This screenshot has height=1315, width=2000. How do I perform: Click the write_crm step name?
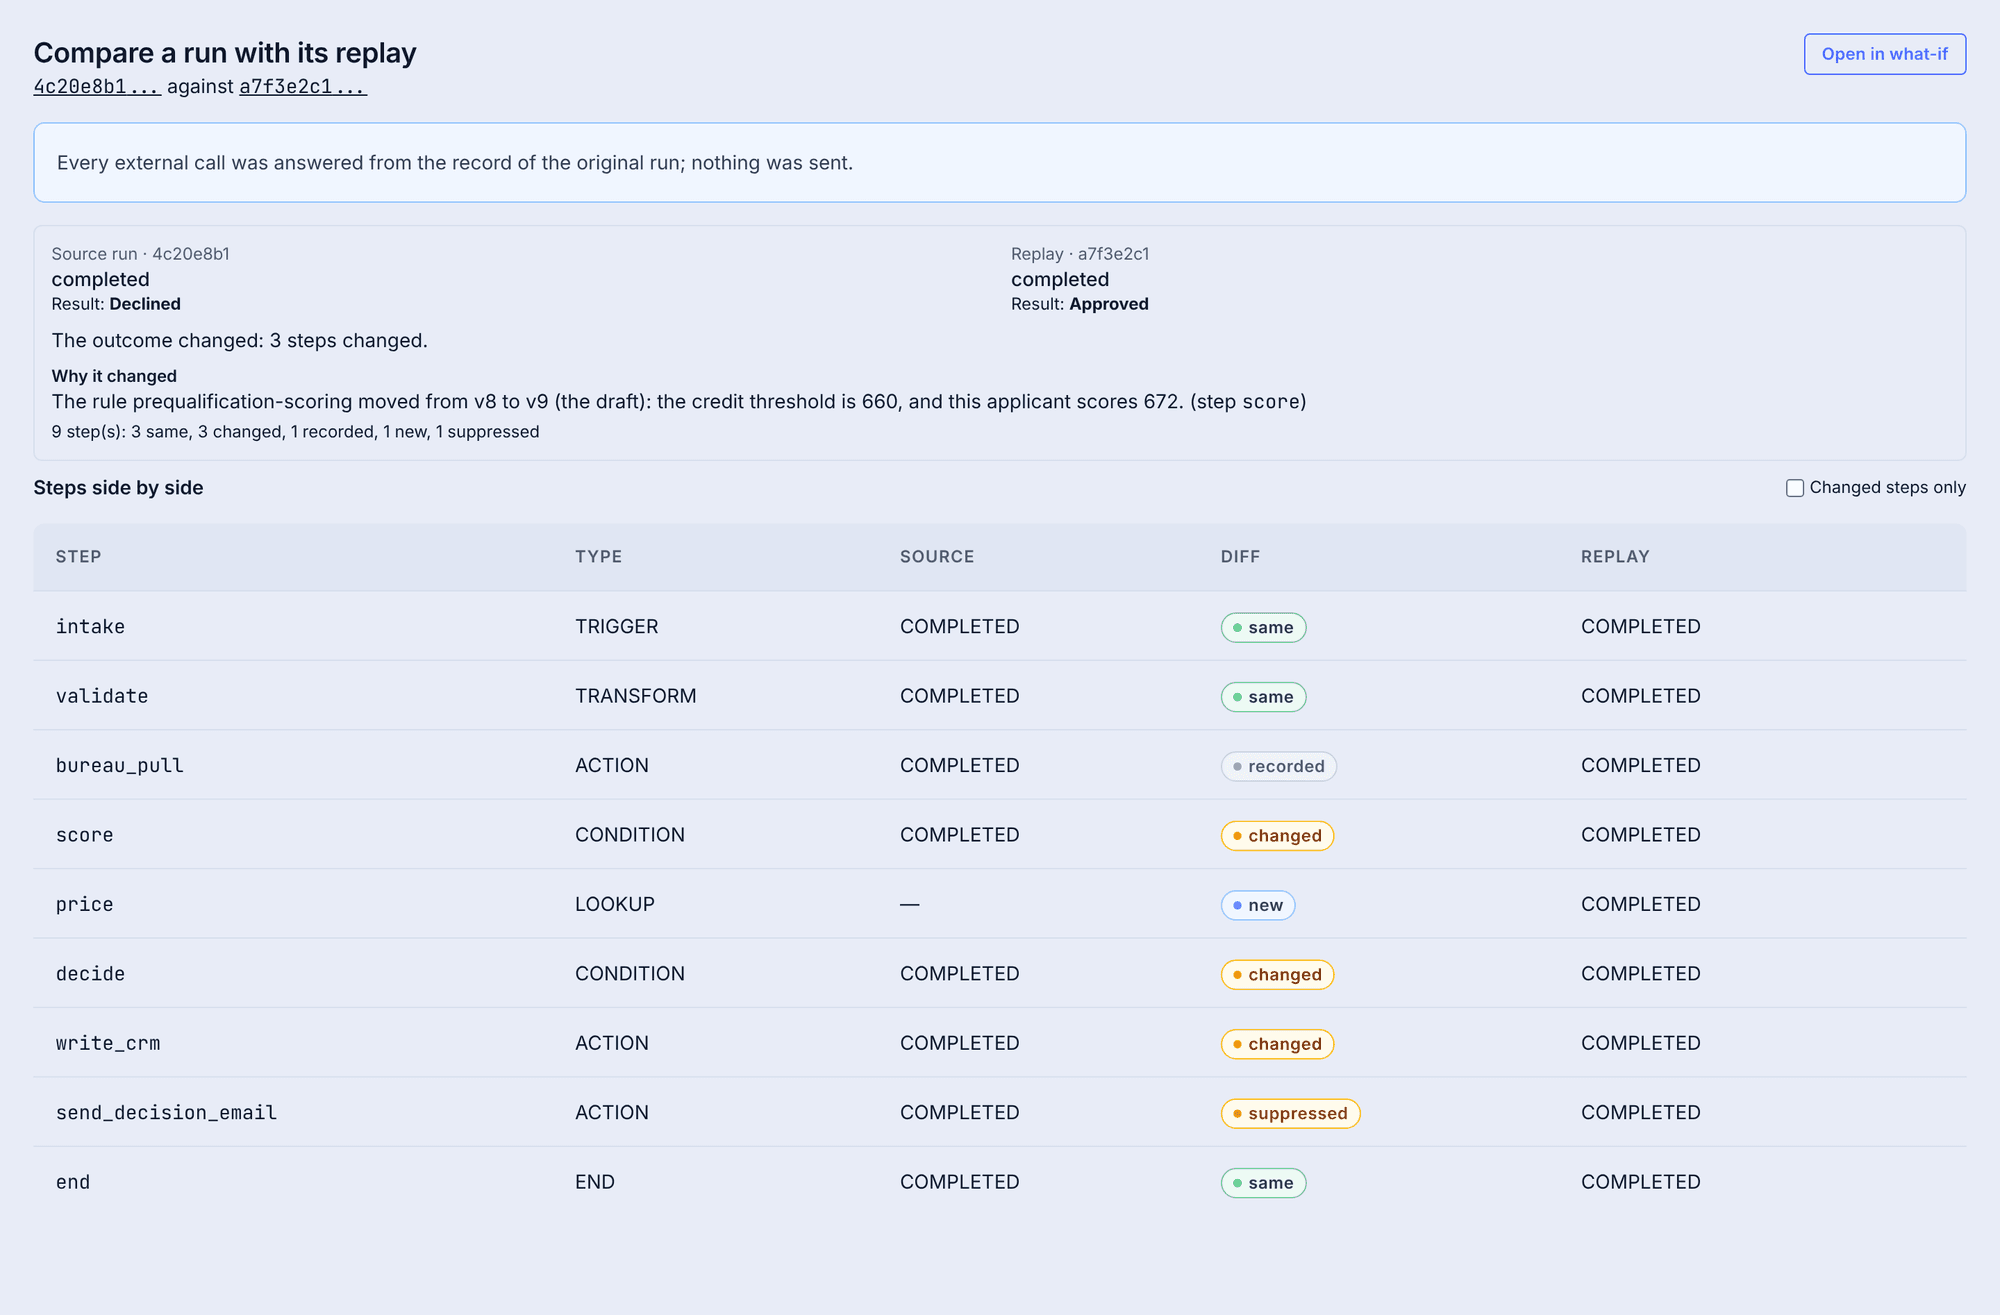click(108, 1043)
